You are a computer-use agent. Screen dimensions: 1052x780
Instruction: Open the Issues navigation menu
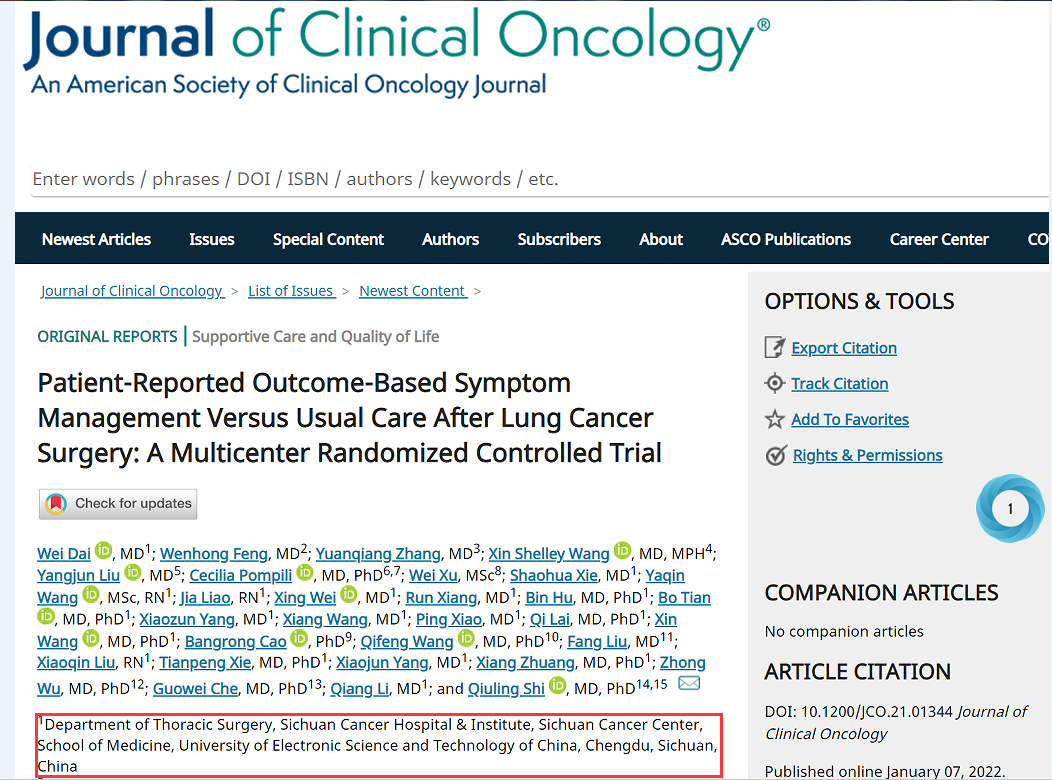point(212,239)
